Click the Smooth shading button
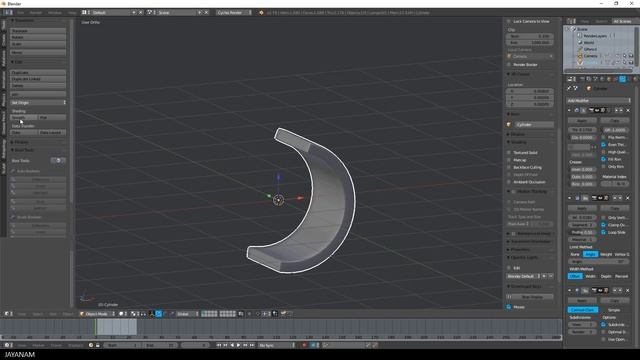Screen dimensions: 640x360 pyautogui.click(x=24, y=118)
